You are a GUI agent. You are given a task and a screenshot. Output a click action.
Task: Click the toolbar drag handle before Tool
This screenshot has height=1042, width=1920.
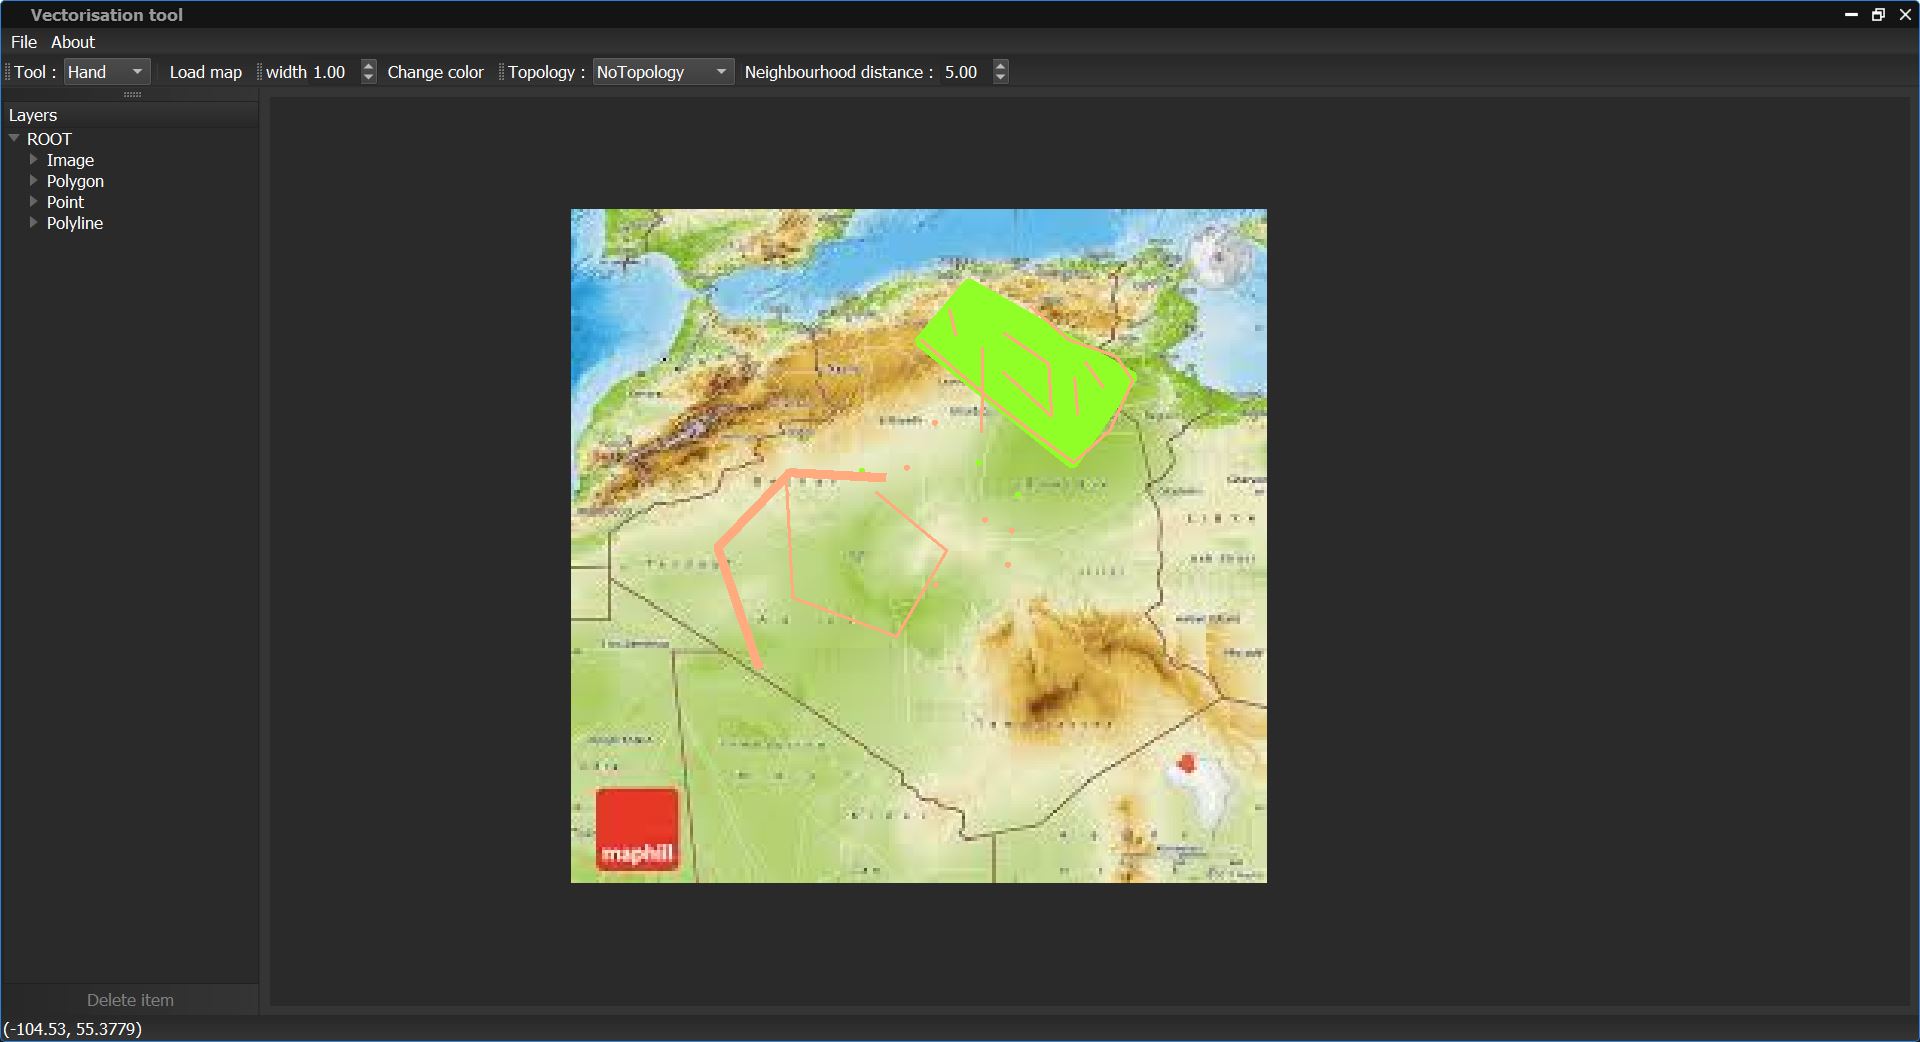[8, 72]
